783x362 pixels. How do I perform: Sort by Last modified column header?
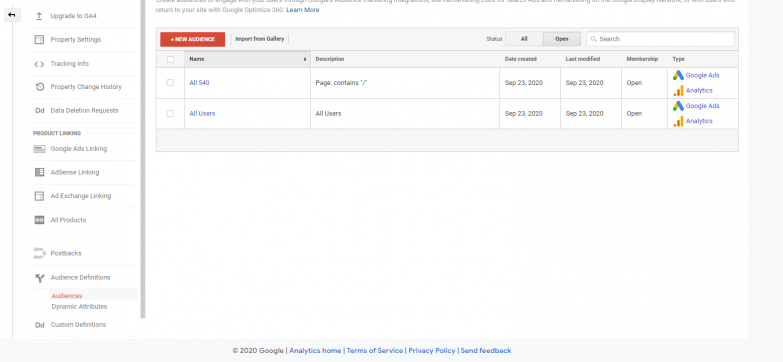pyautogui.click(x=583, y=59)
